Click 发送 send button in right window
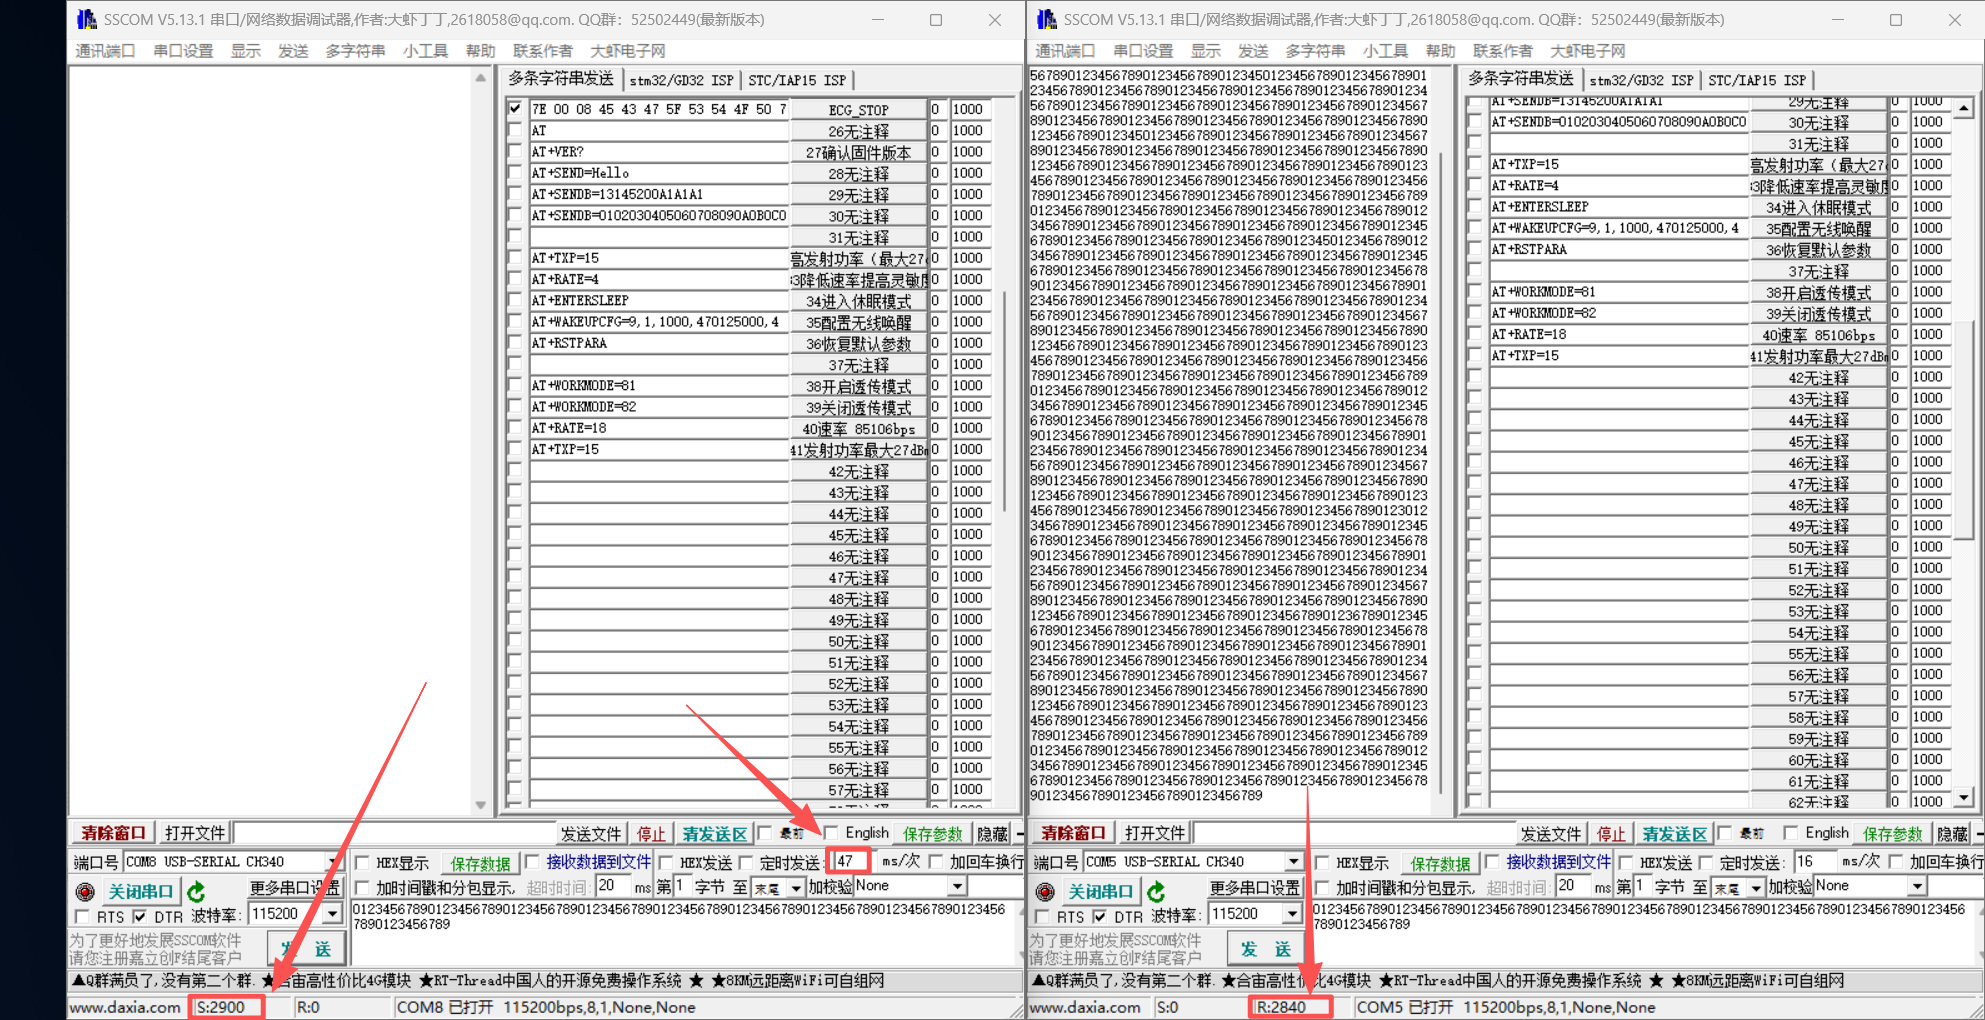1985x1020 pixels. tap(1265, 948)
